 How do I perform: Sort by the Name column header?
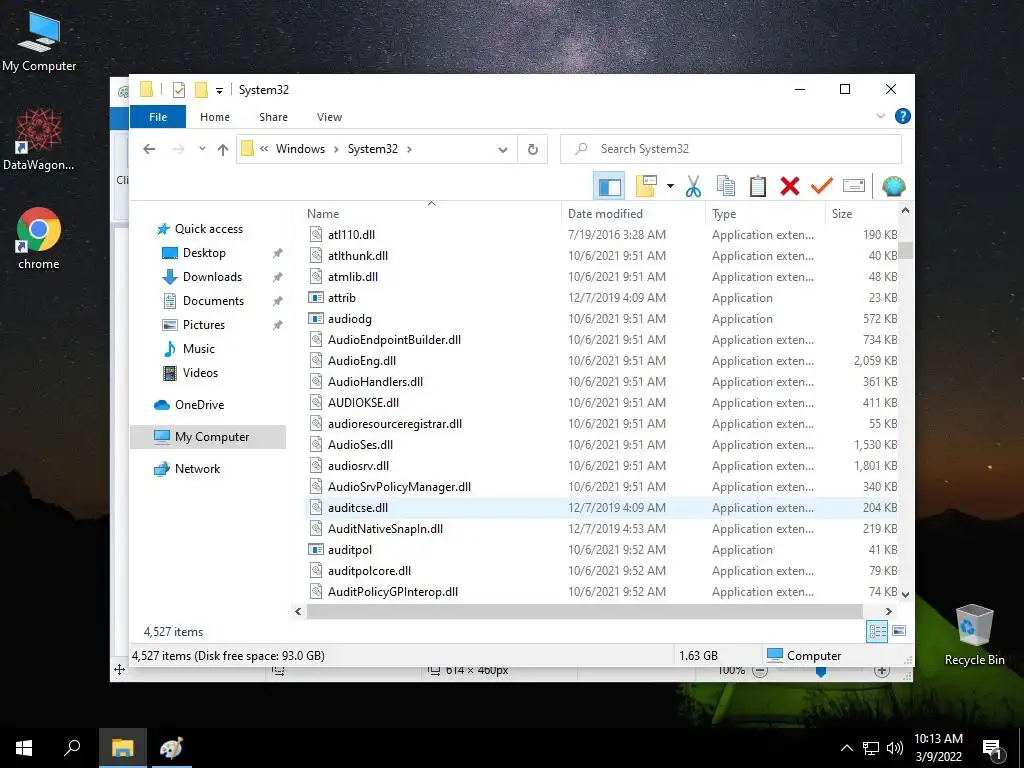[x=323, y=214]
